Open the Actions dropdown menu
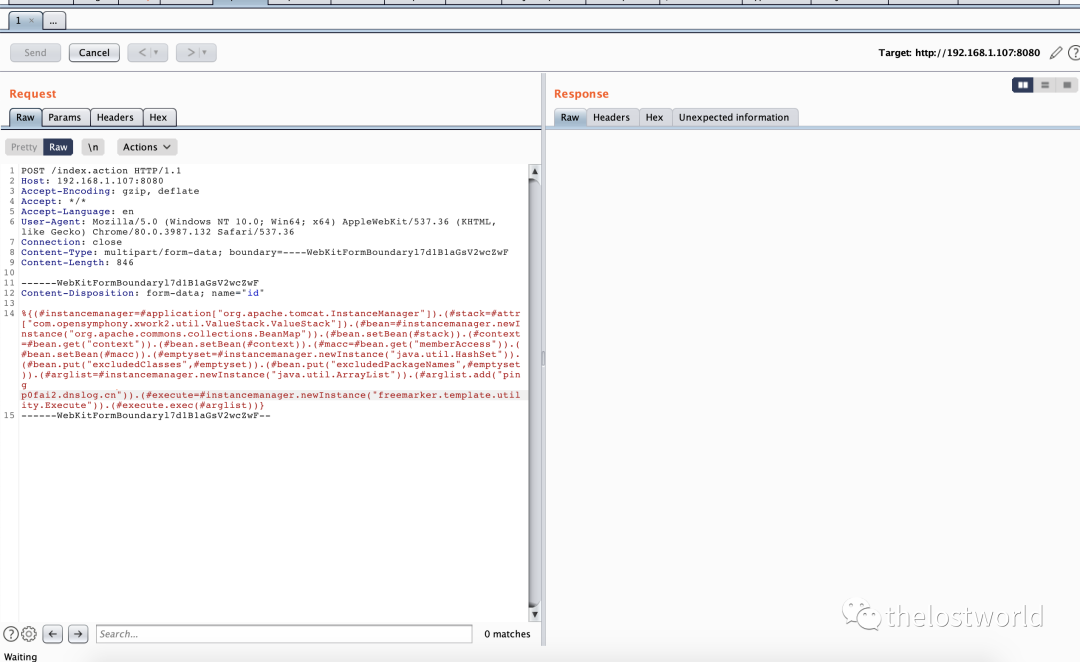Image resolution: width=1080 pixels, height=662 pixels. [147, 147]
